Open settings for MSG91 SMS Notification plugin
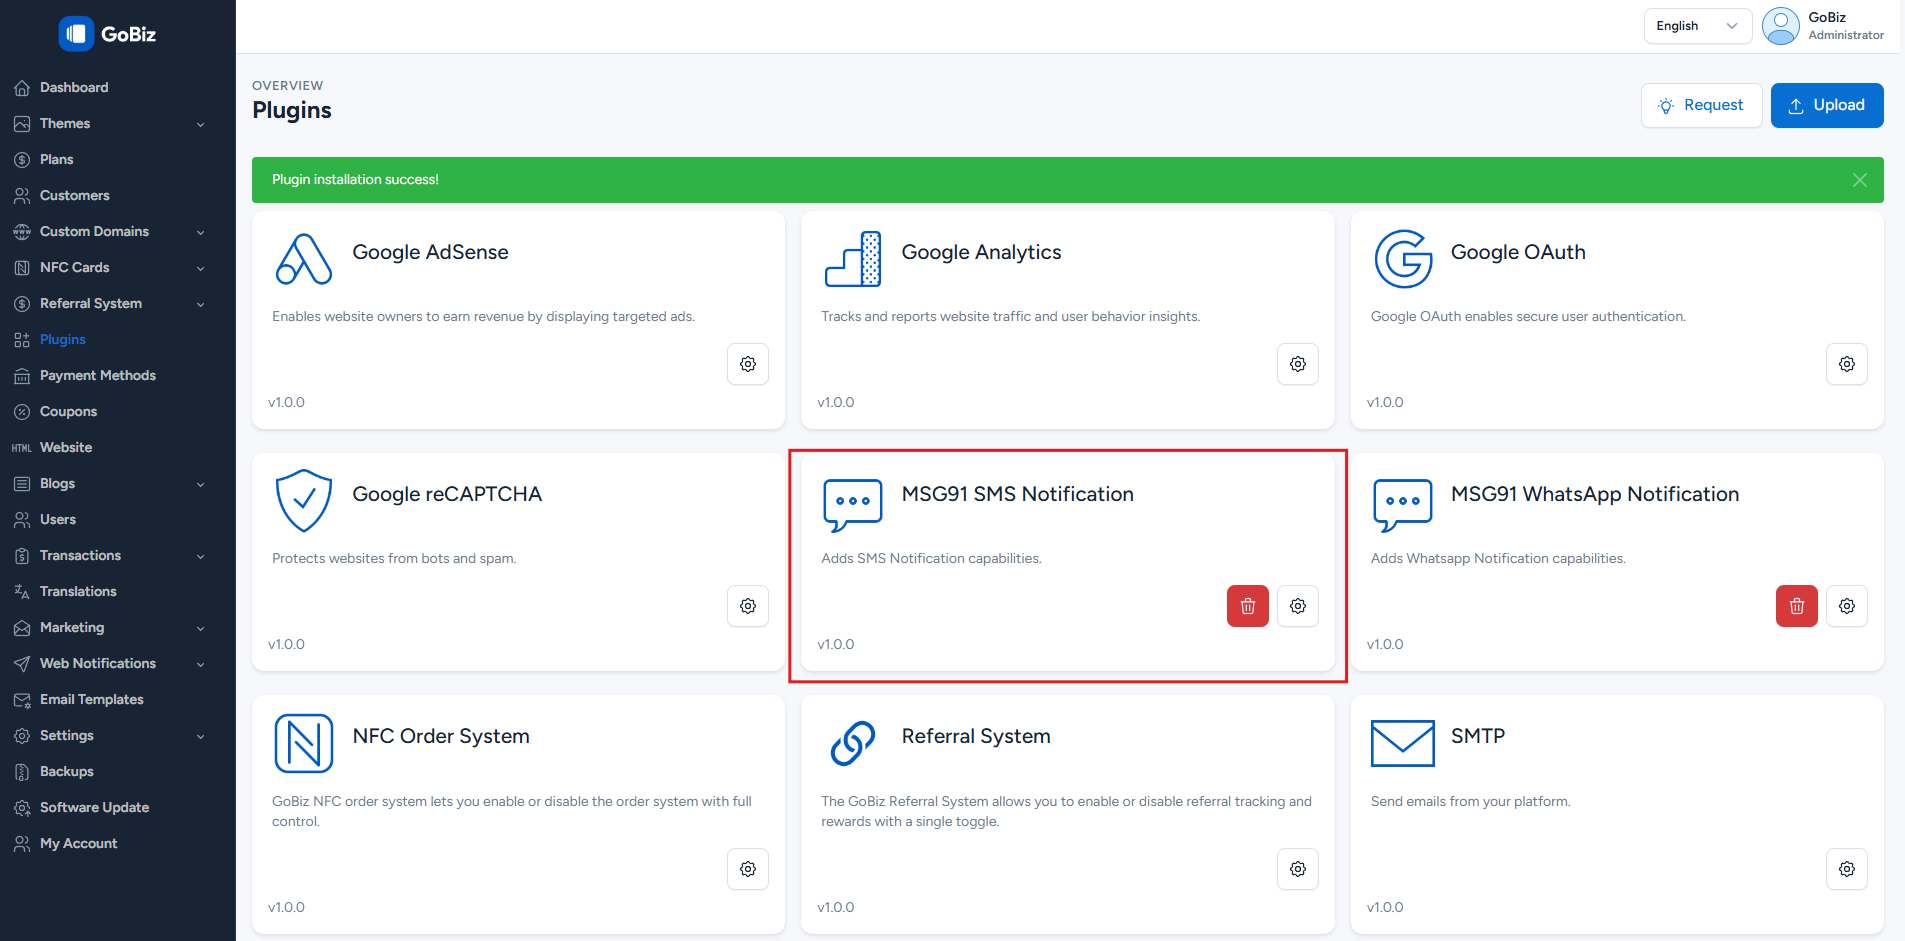 tap(1298, 606)
